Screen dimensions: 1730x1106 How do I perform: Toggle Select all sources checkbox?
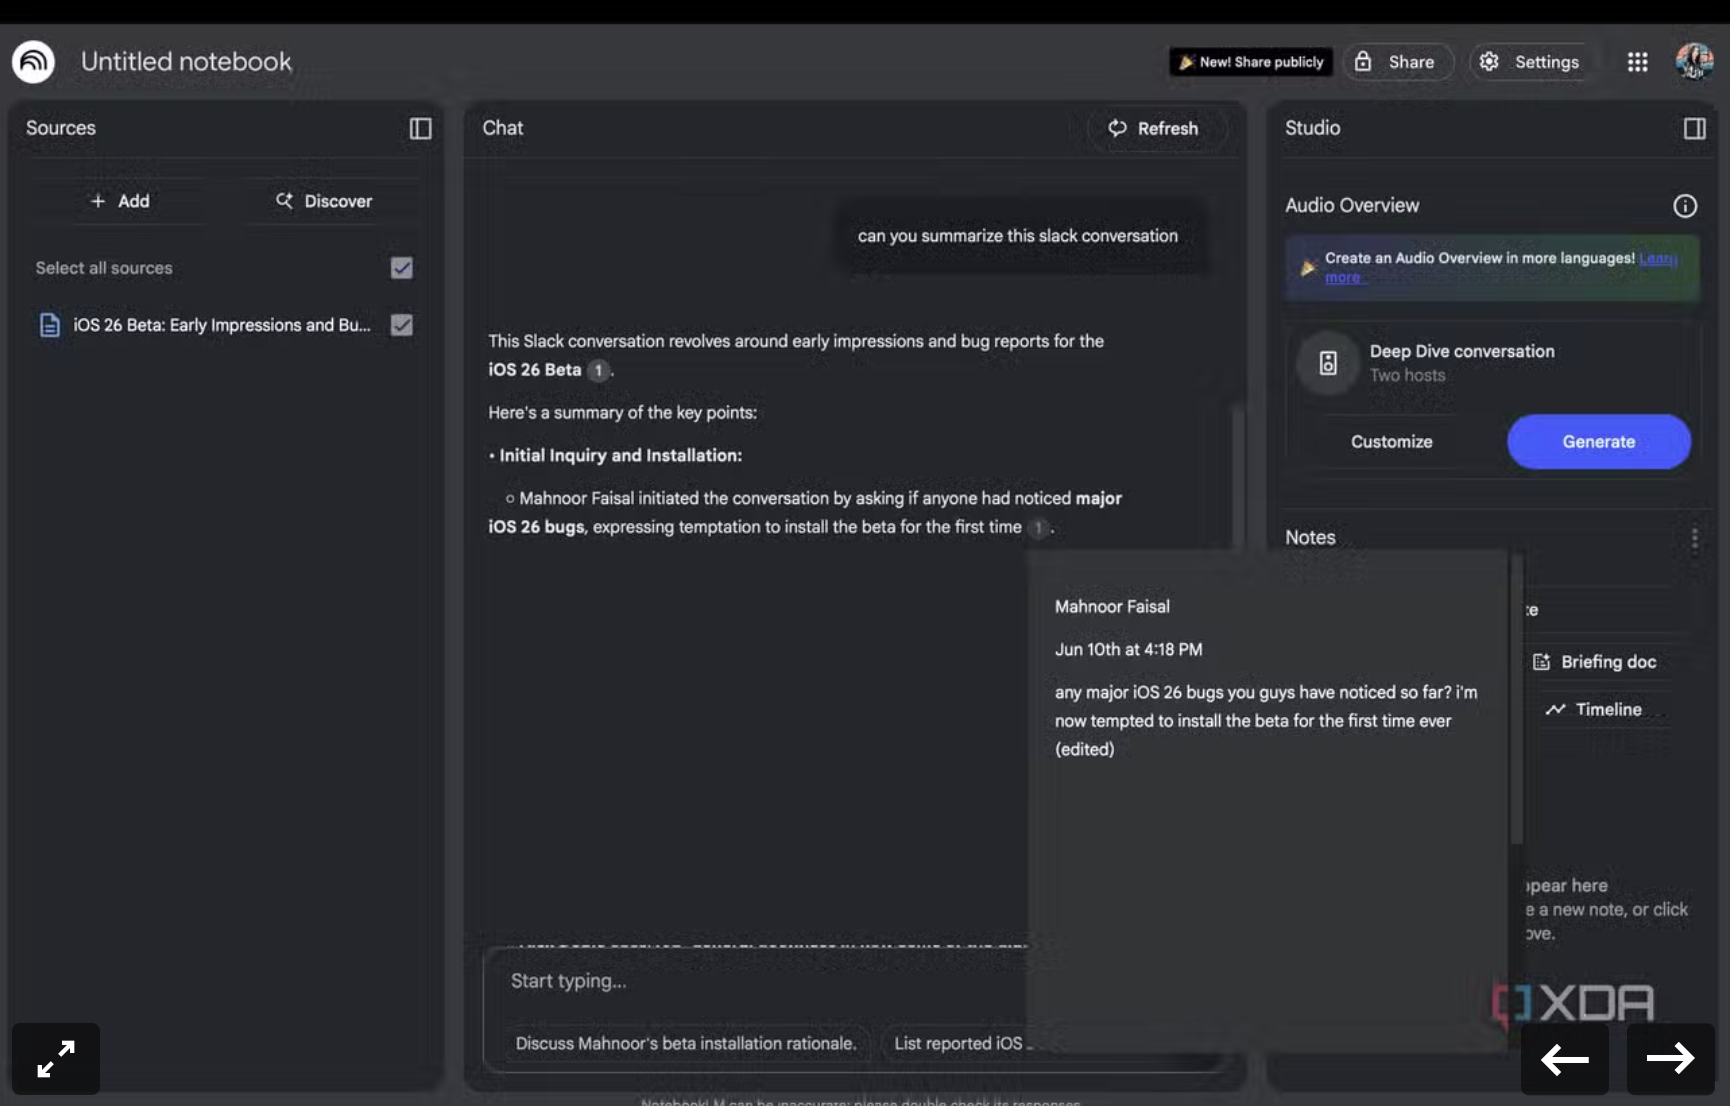[x=402, y=268]
